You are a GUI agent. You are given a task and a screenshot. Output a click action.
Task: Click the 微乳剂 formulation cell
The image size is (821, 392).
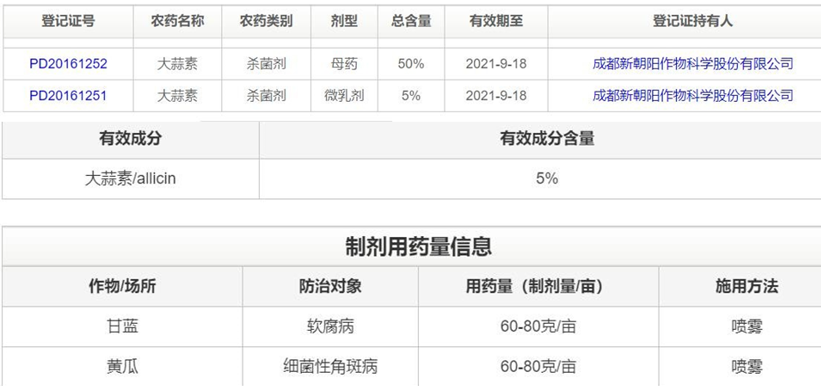(x=344, y=96)
